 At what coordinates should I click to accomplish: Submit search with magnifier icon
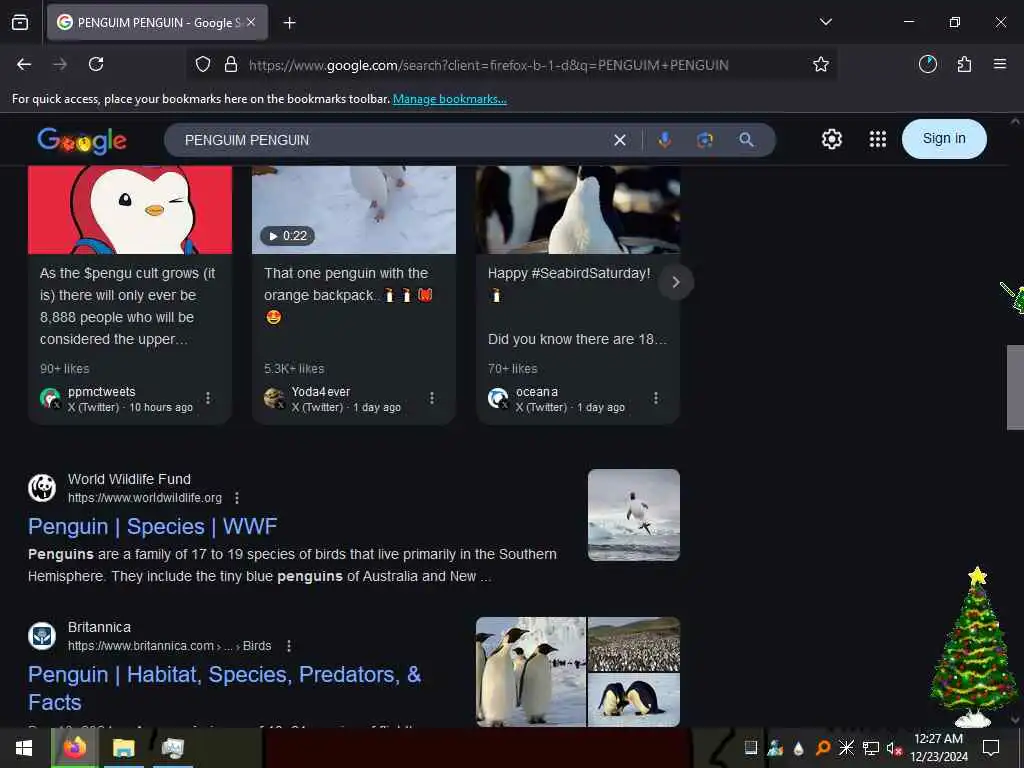[746, 140]
